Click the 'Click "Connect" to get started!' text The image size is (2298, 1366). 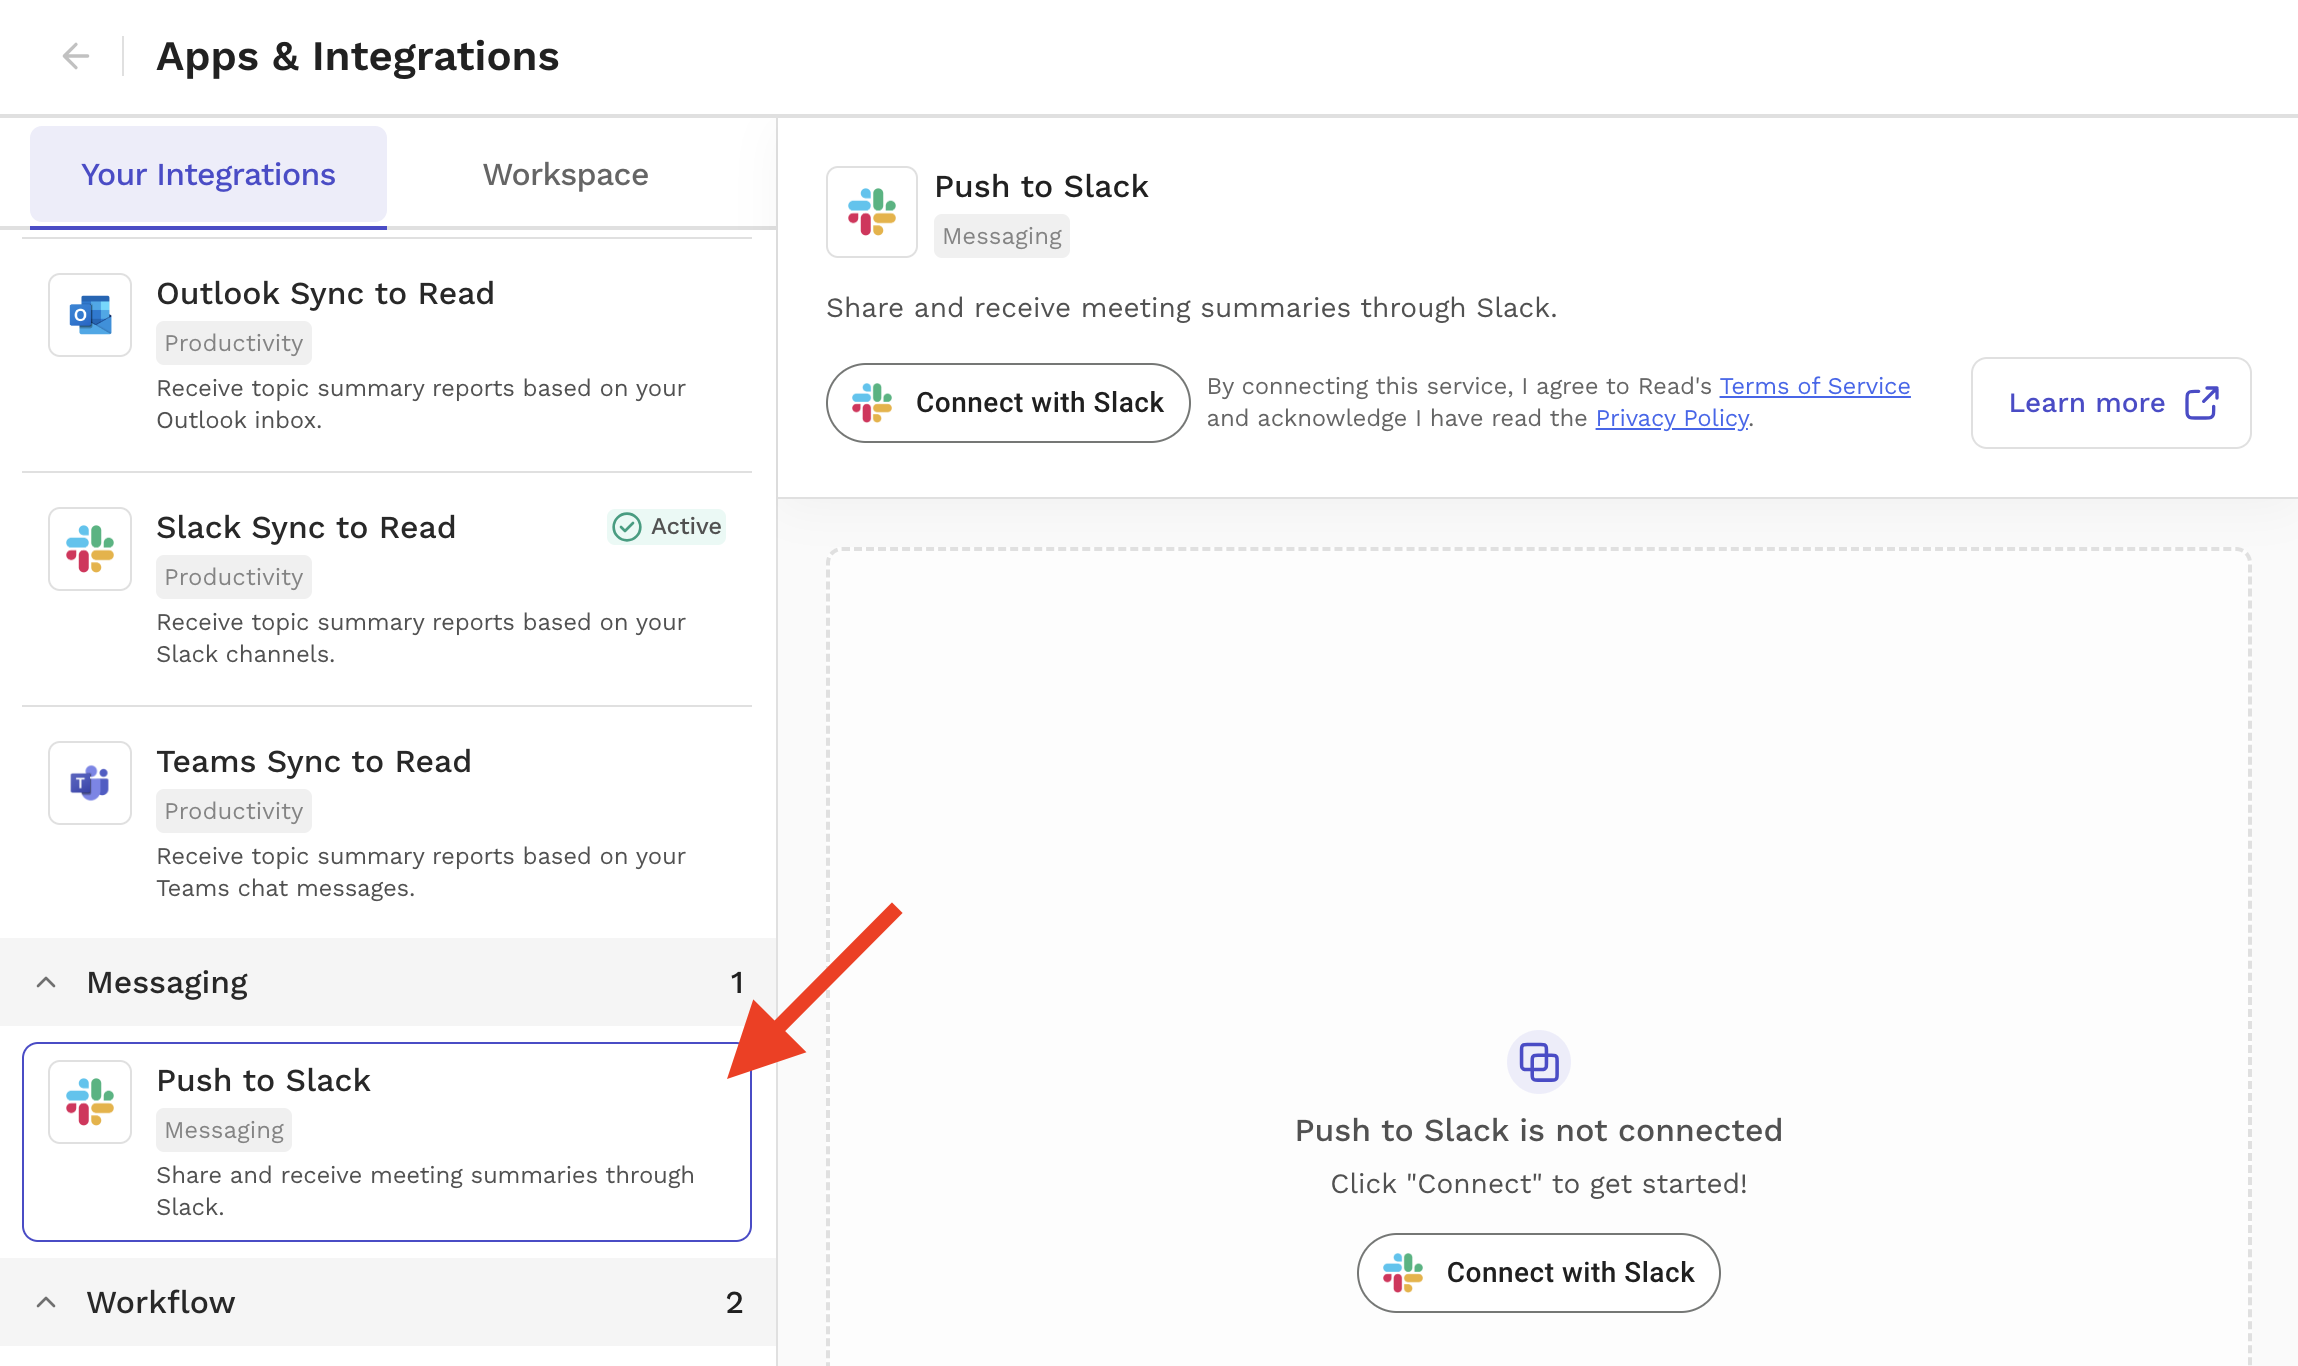tap(1539, 1184)
